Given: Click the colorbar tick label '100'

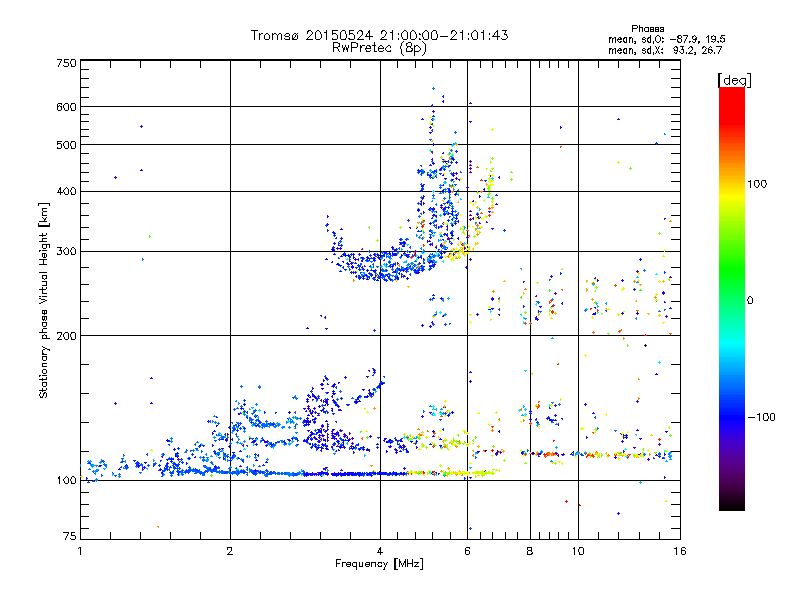Looking at the screenshot, I should (x=757, y=184).
